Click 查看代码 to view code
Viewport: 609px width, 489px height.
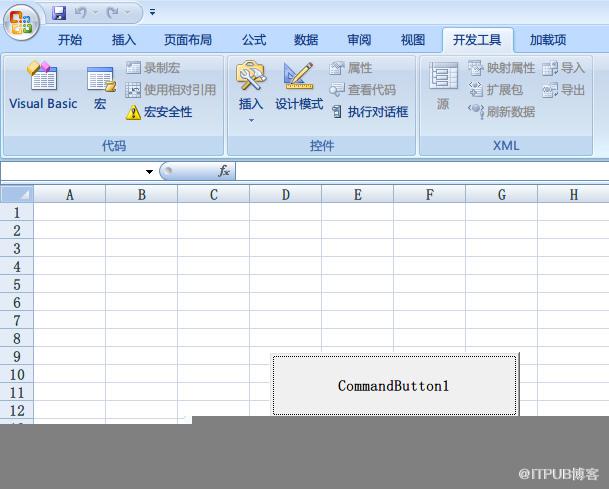coord(362,90)
